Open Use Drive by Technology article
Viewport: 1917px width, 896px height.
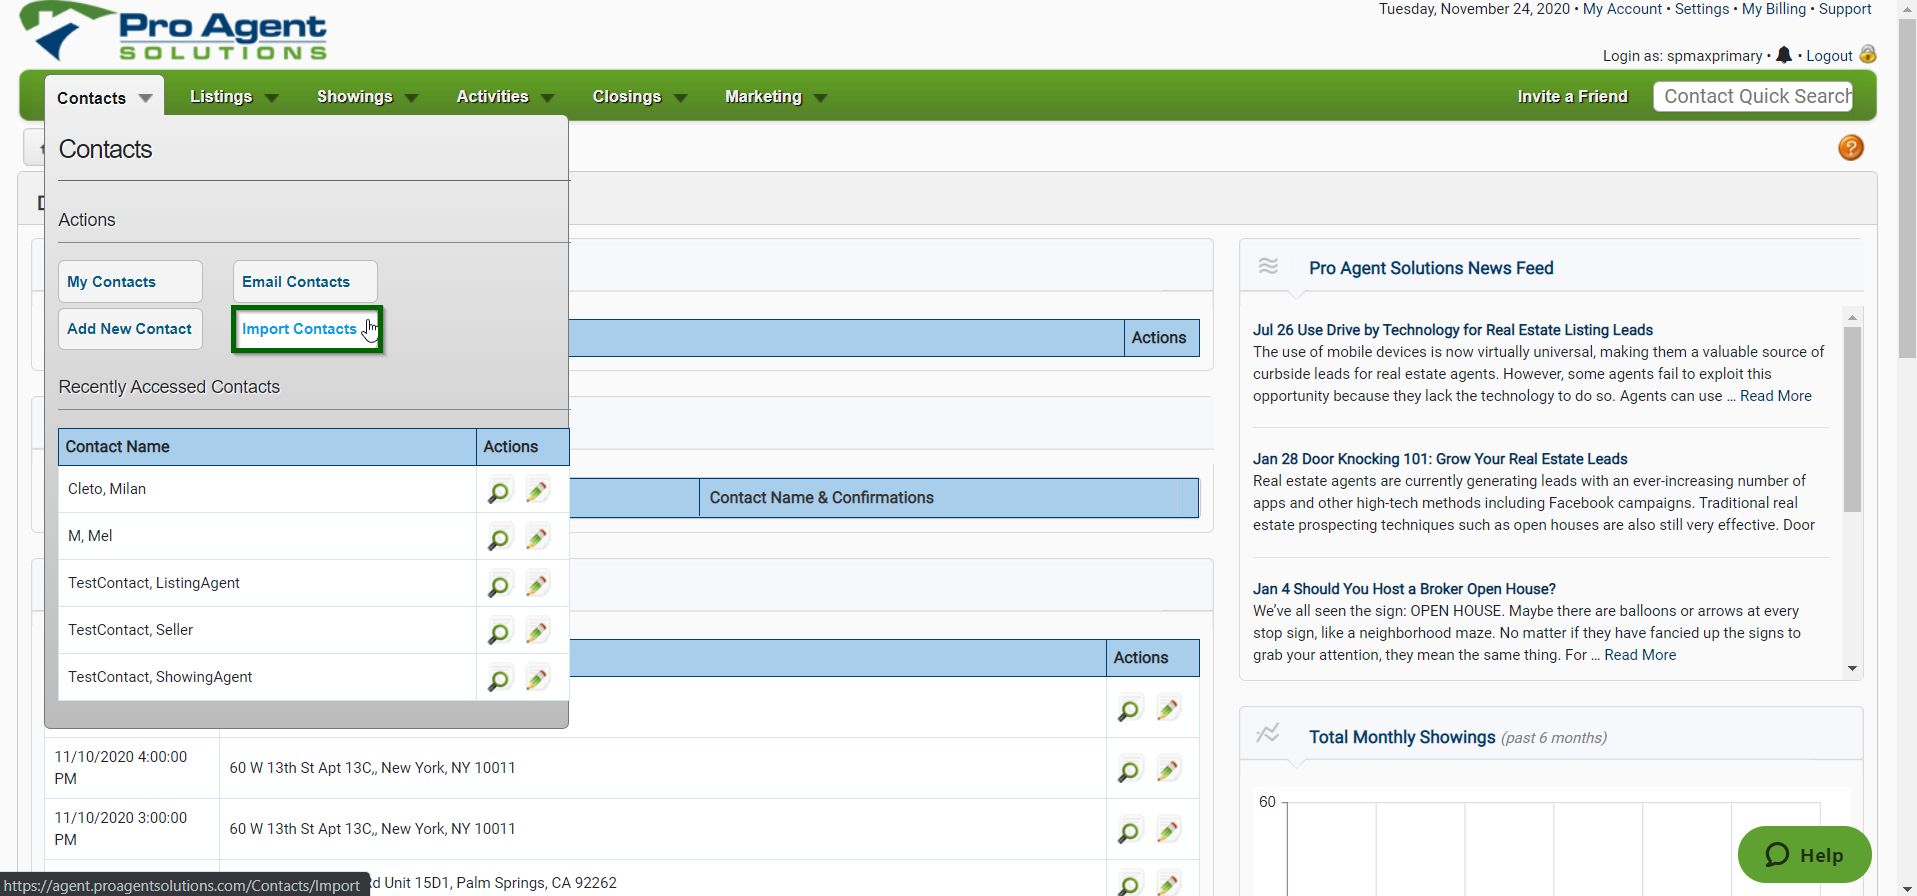(x=1452, y=330)
